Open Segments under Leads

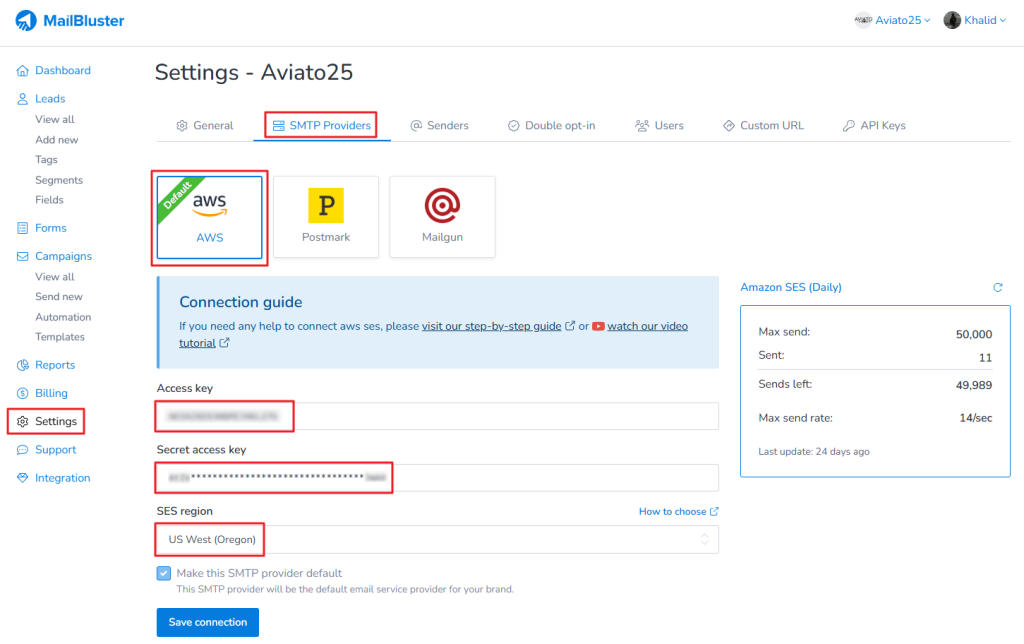[59, 180]
